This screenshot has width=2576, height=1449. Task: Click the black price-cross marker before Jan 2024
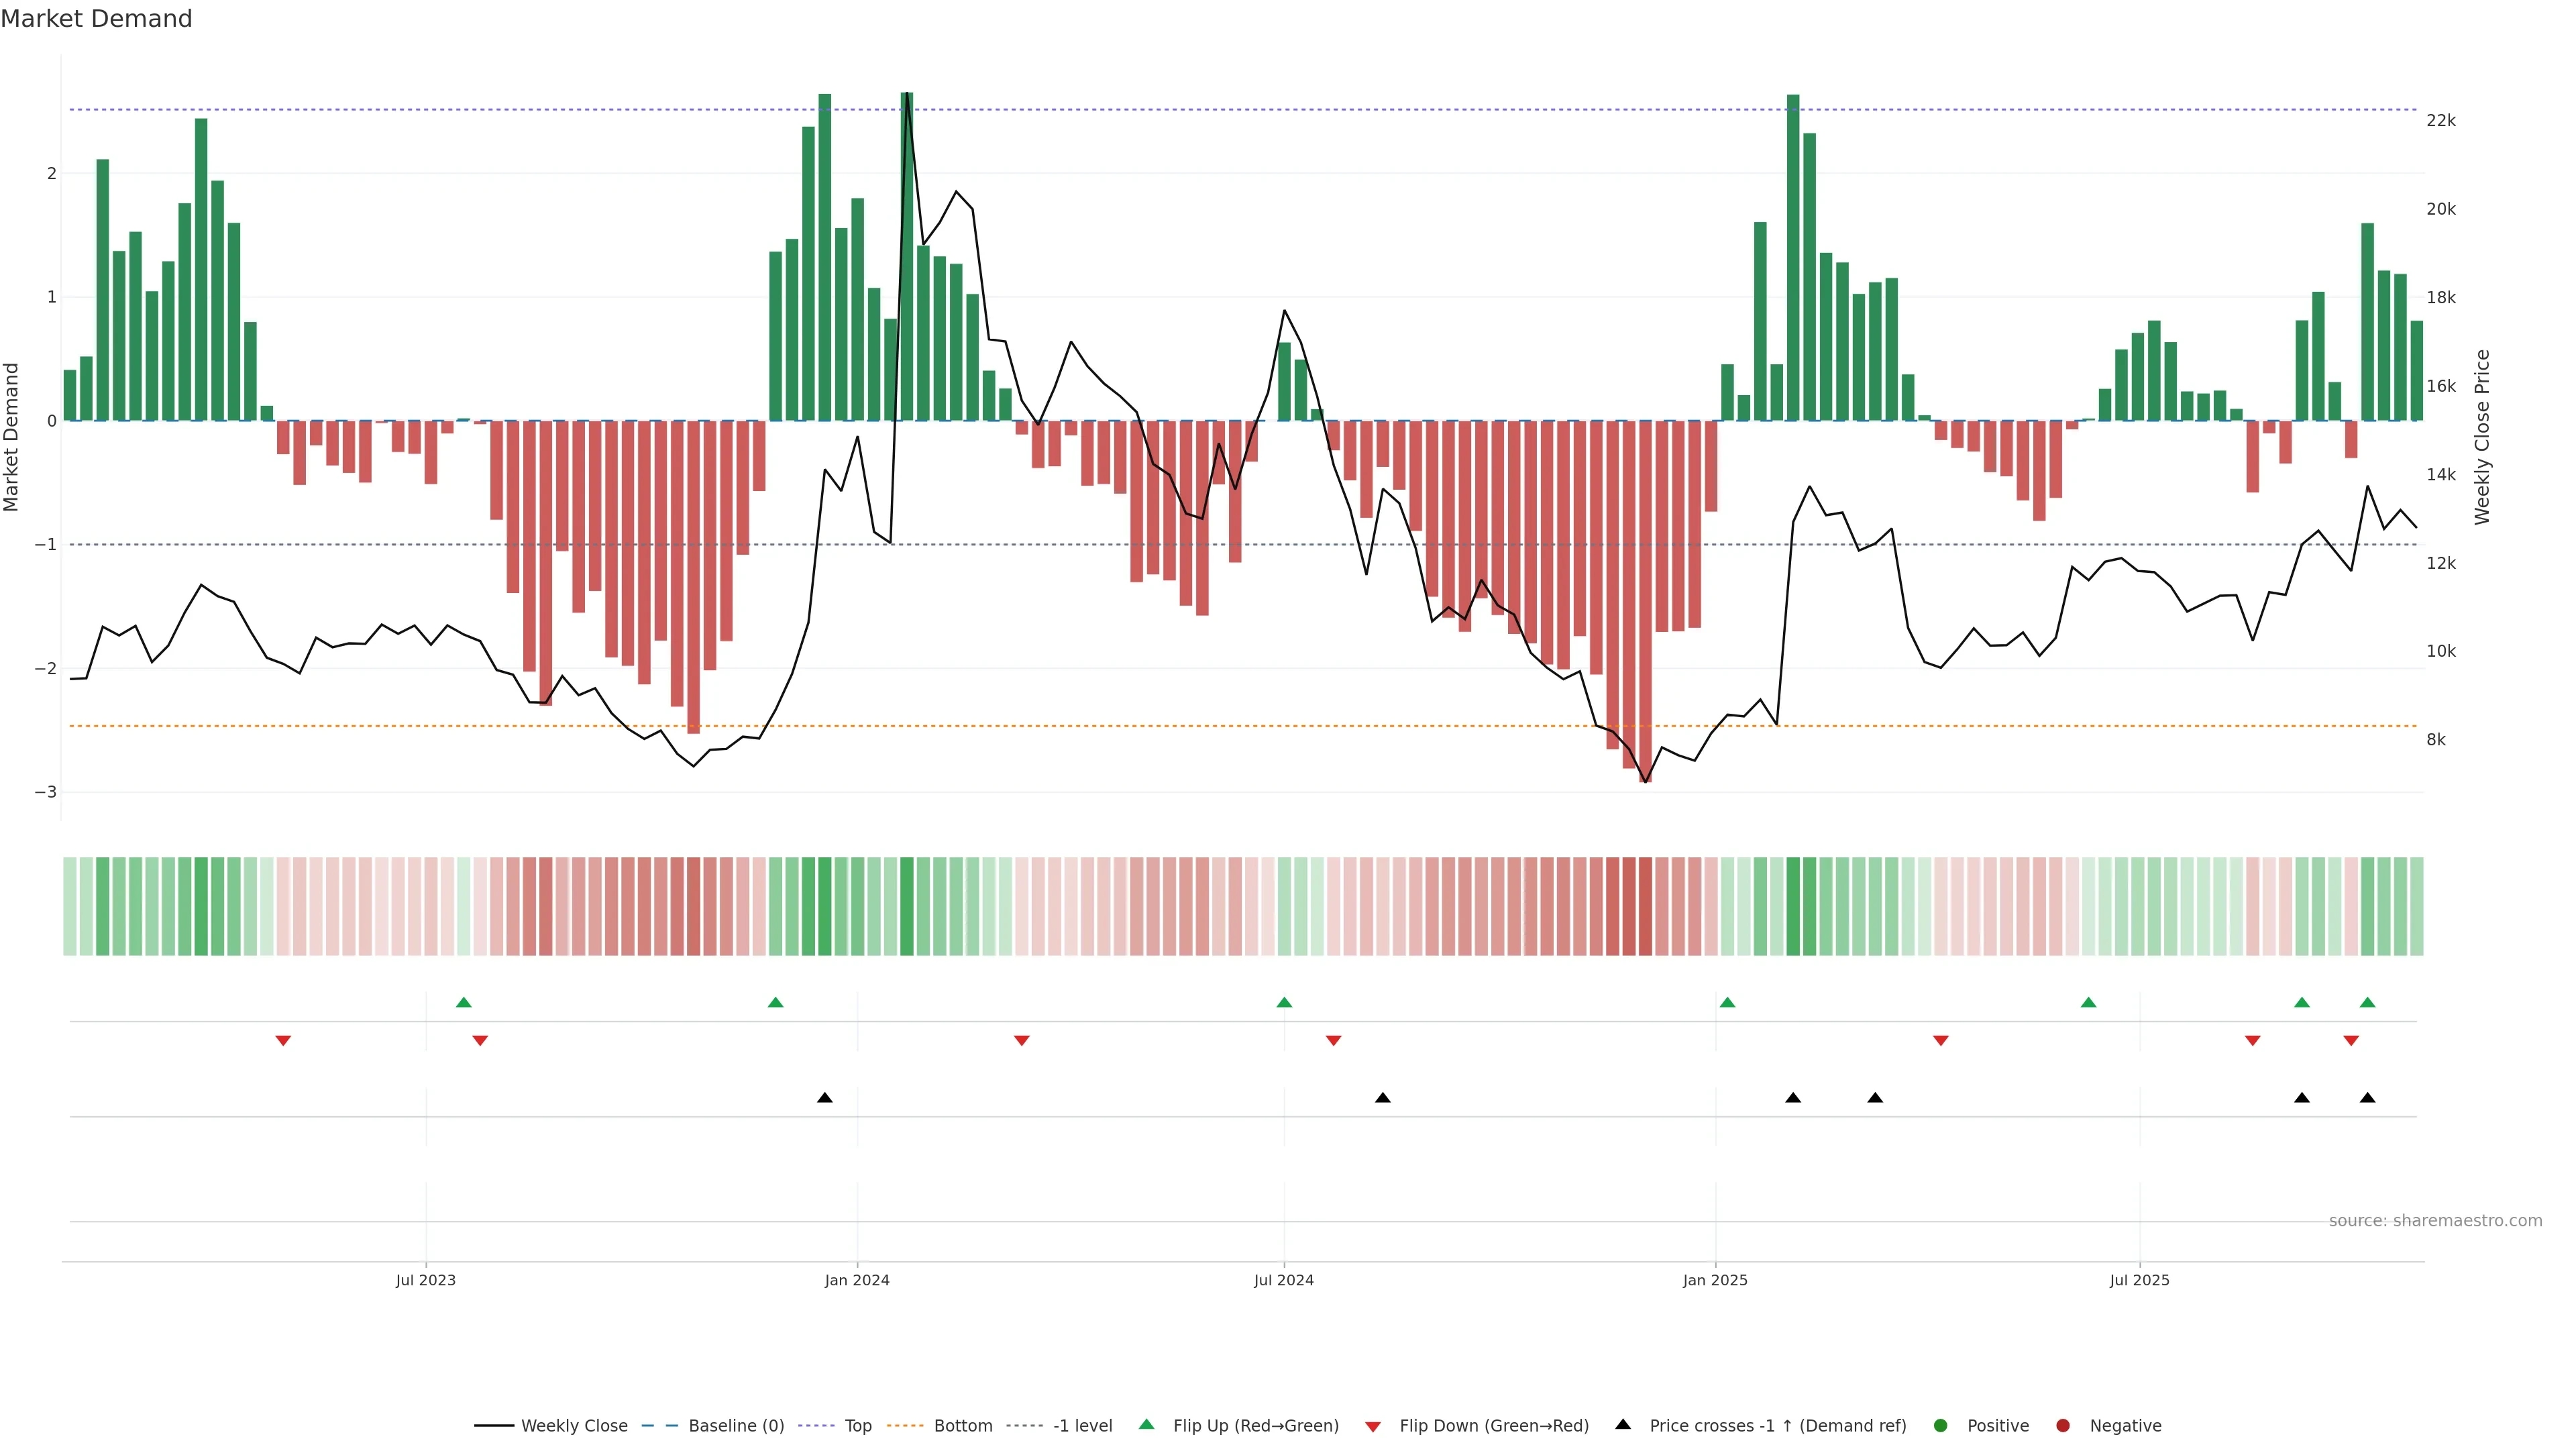pyautogui.click(x=824, y=1098)
